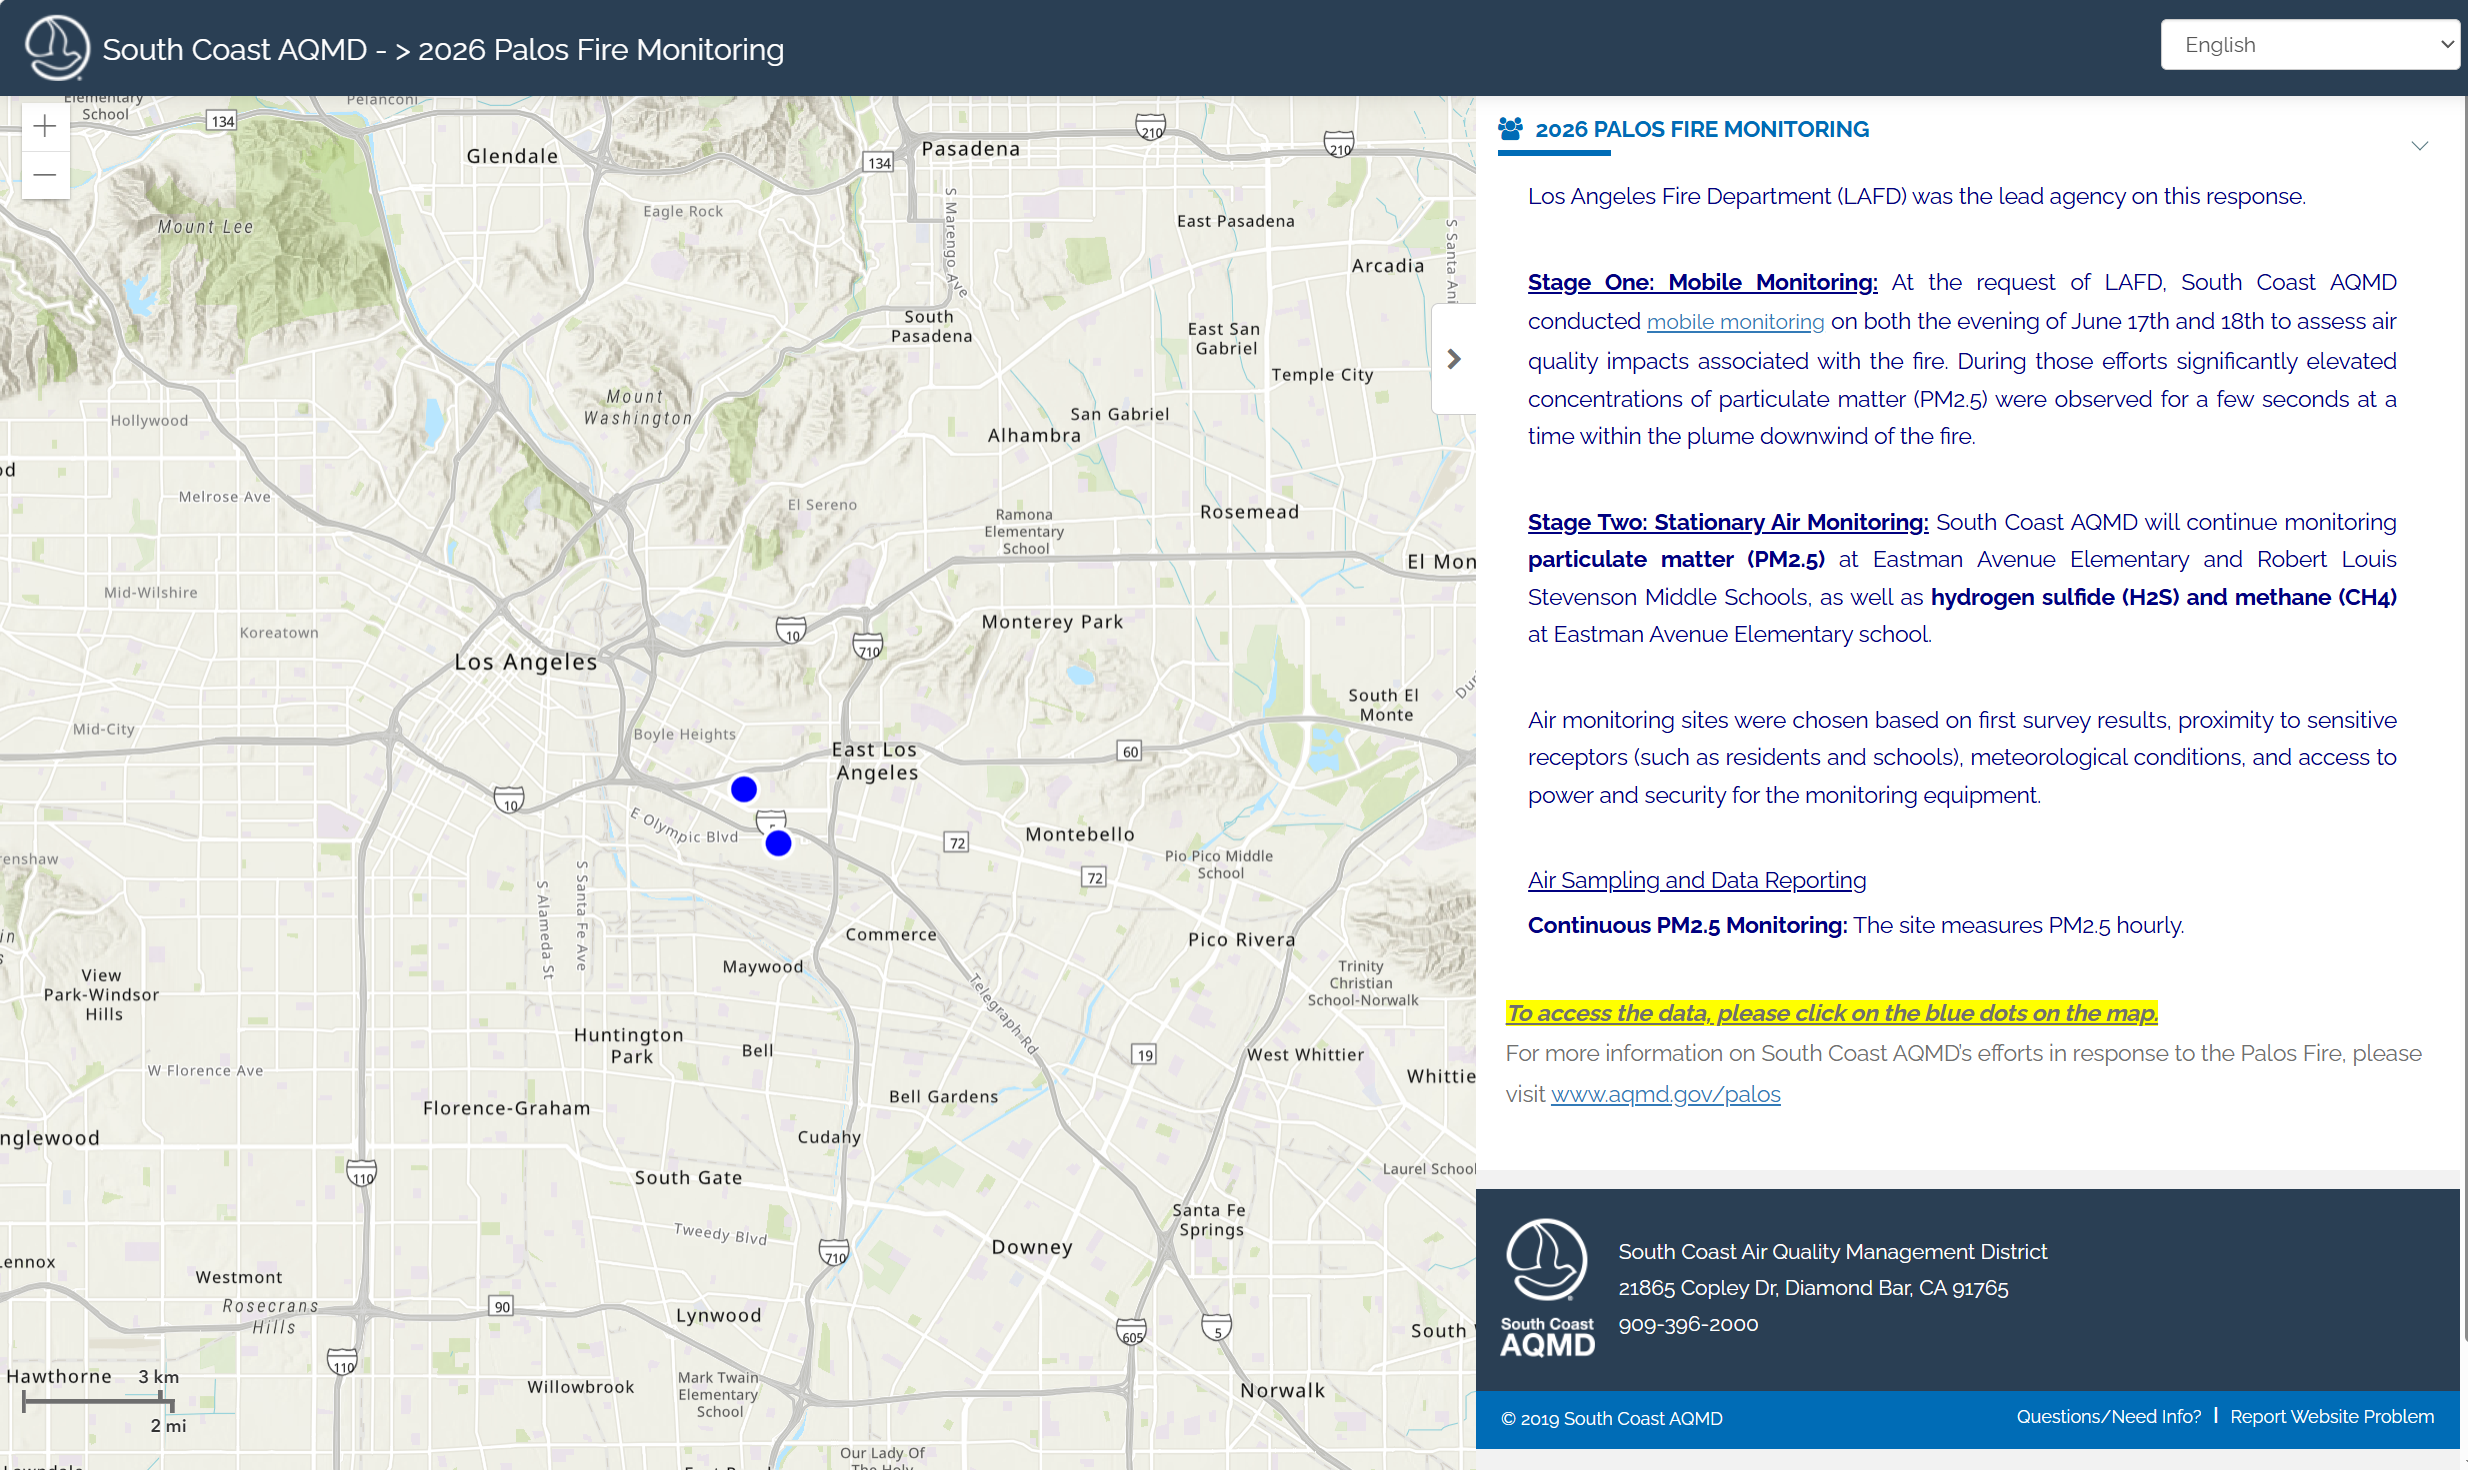Open the mobile monitoring link
Viewport: 2468px width, 1470px height.
[x=1735, y=322]
